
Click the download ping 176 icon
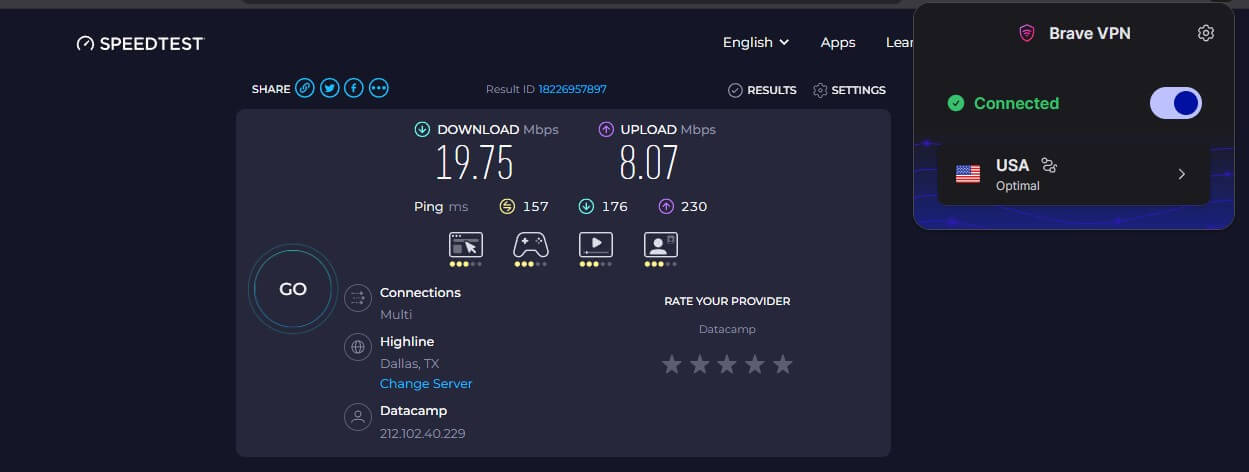click(x=586, y=206)
